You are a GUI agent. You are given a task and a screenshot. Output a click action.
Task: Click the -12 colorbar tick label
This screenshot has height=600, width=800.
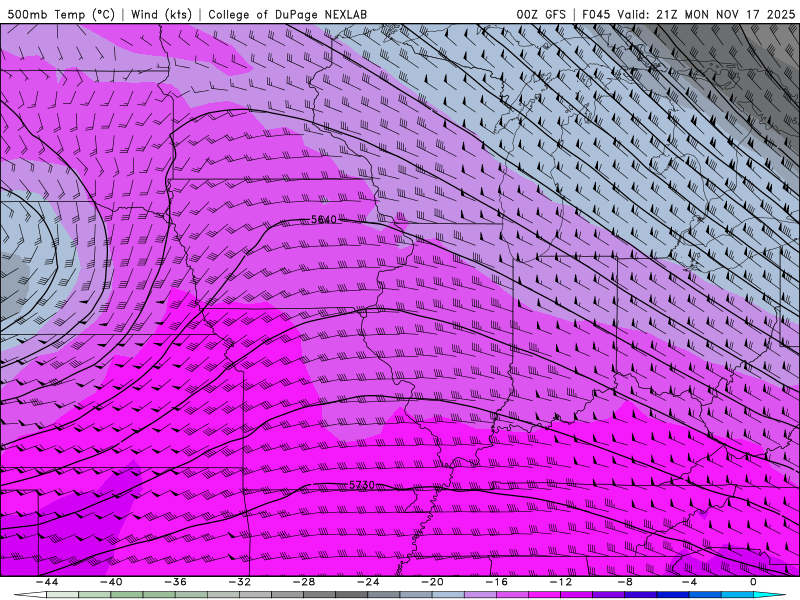pyautogui.click(x=561, y=582)
